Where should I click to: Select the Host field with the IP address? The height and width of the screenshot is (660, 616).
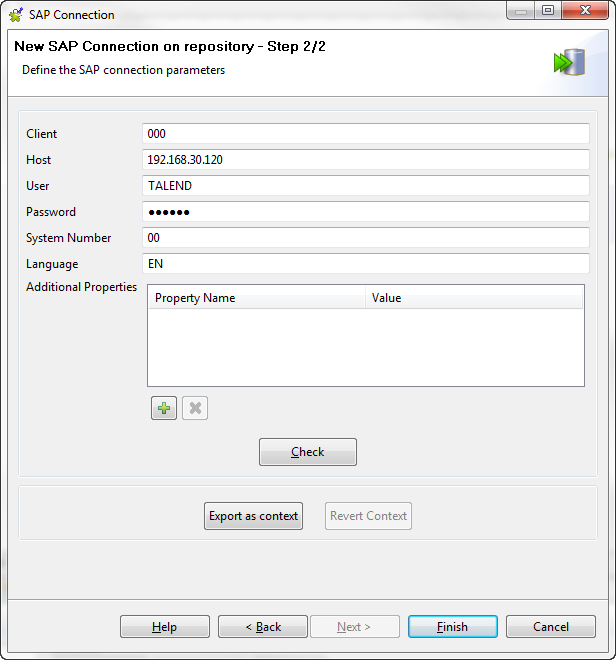pos(365,160)
